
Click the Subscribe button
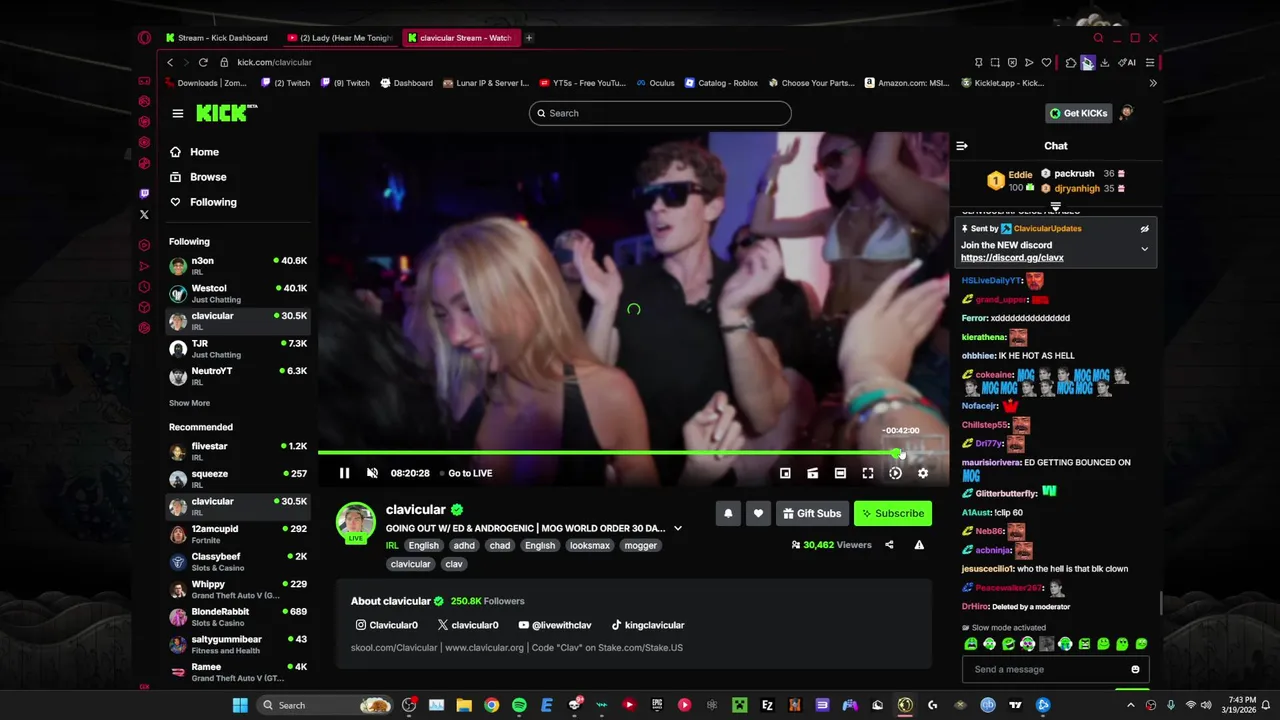[x=893, y=513]
